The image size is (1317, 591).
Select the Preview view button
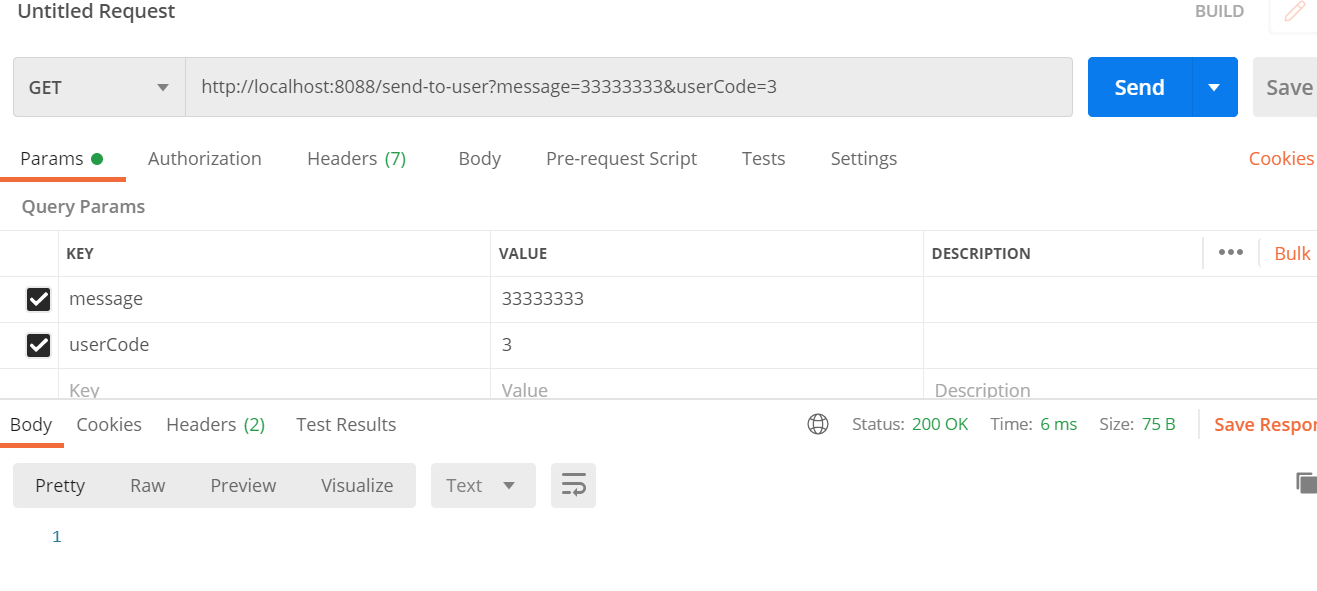243,485
